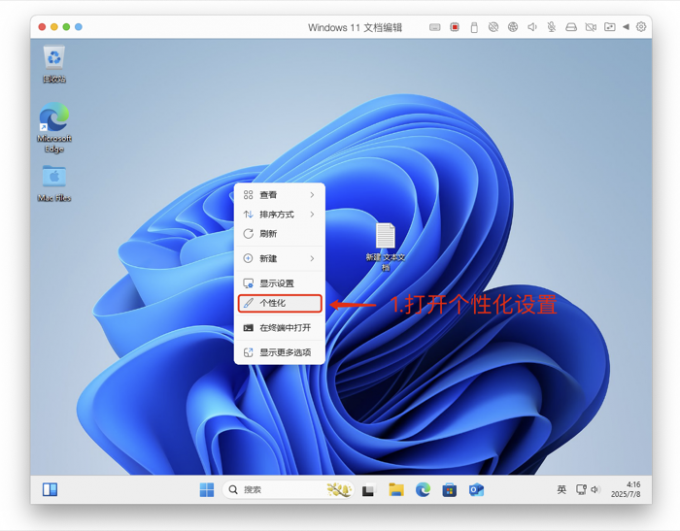Open the volume tray icon
Image resolution: width=680 pixels, height=531 pixels.
pos(595,490)
